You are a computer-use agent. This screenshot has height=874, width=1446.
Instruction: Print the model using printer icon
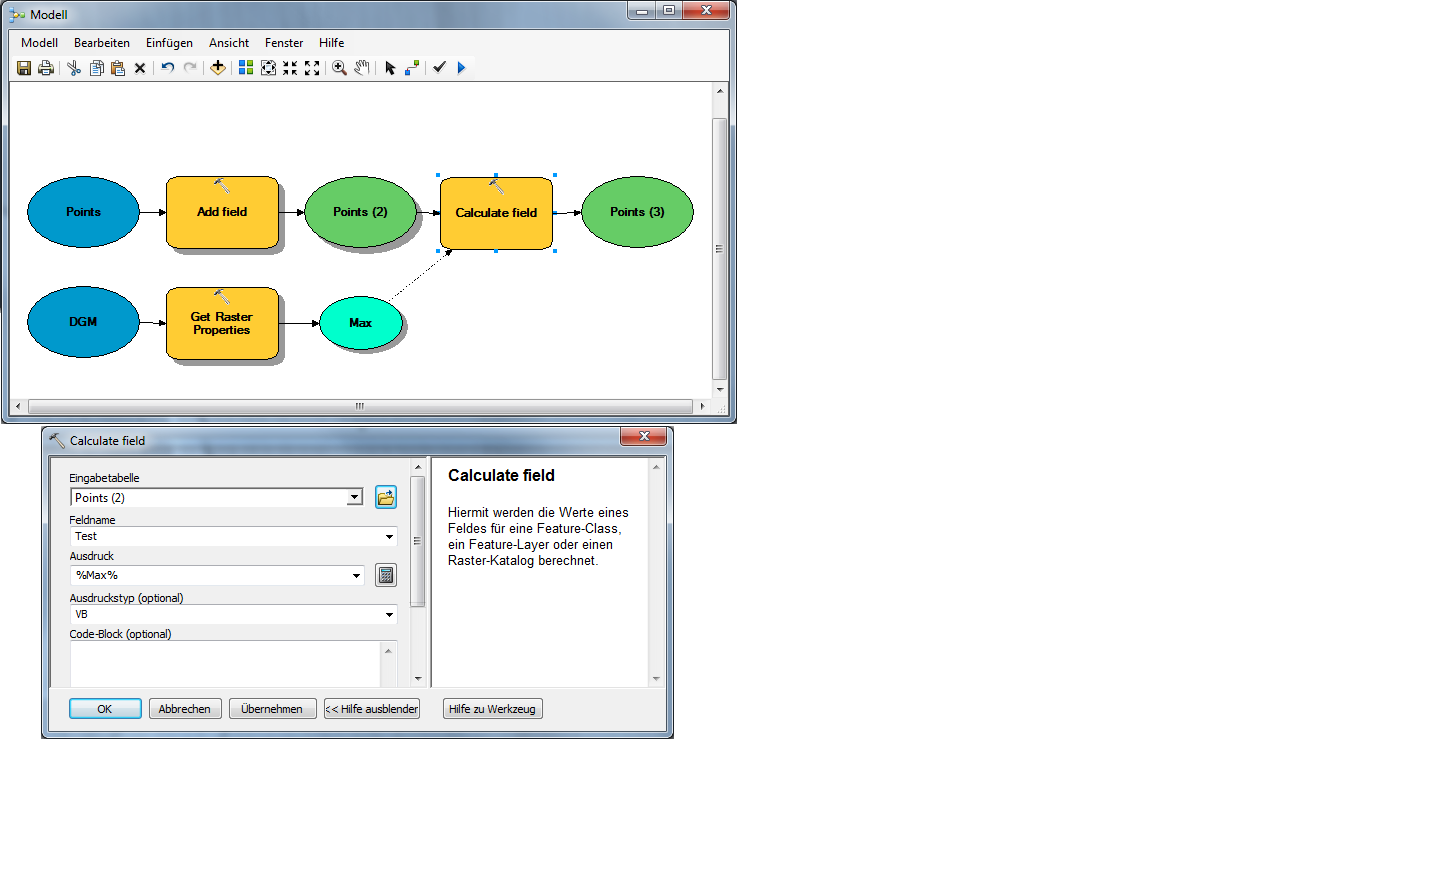46,68
